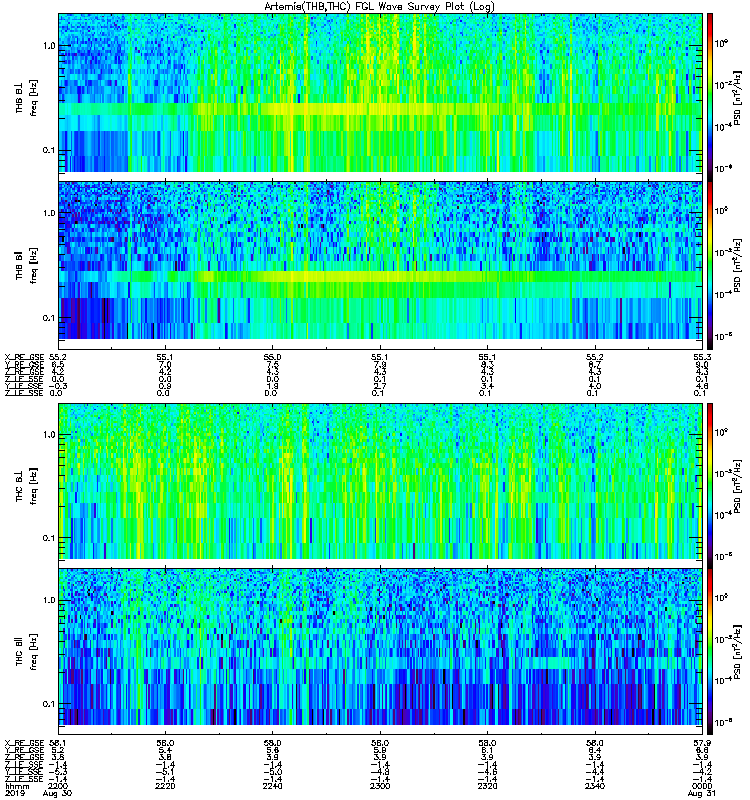Click the color bar beside the THC B-parallel panel
Viewport: 750px width, 800px height.
710,652
